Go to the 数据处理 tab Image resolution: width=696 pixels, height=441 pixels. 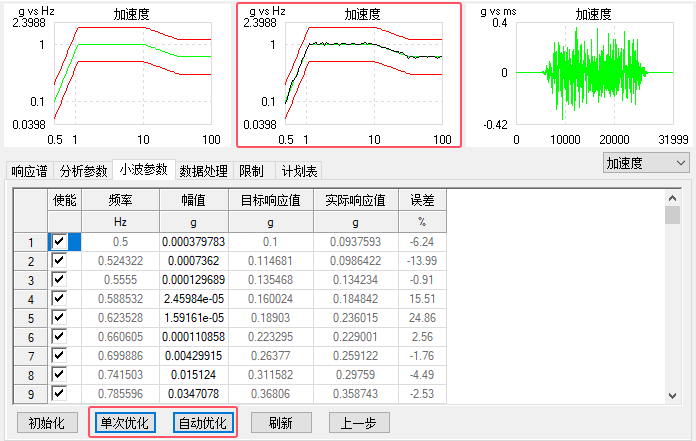pyautogui.click(x=203, y=171)
